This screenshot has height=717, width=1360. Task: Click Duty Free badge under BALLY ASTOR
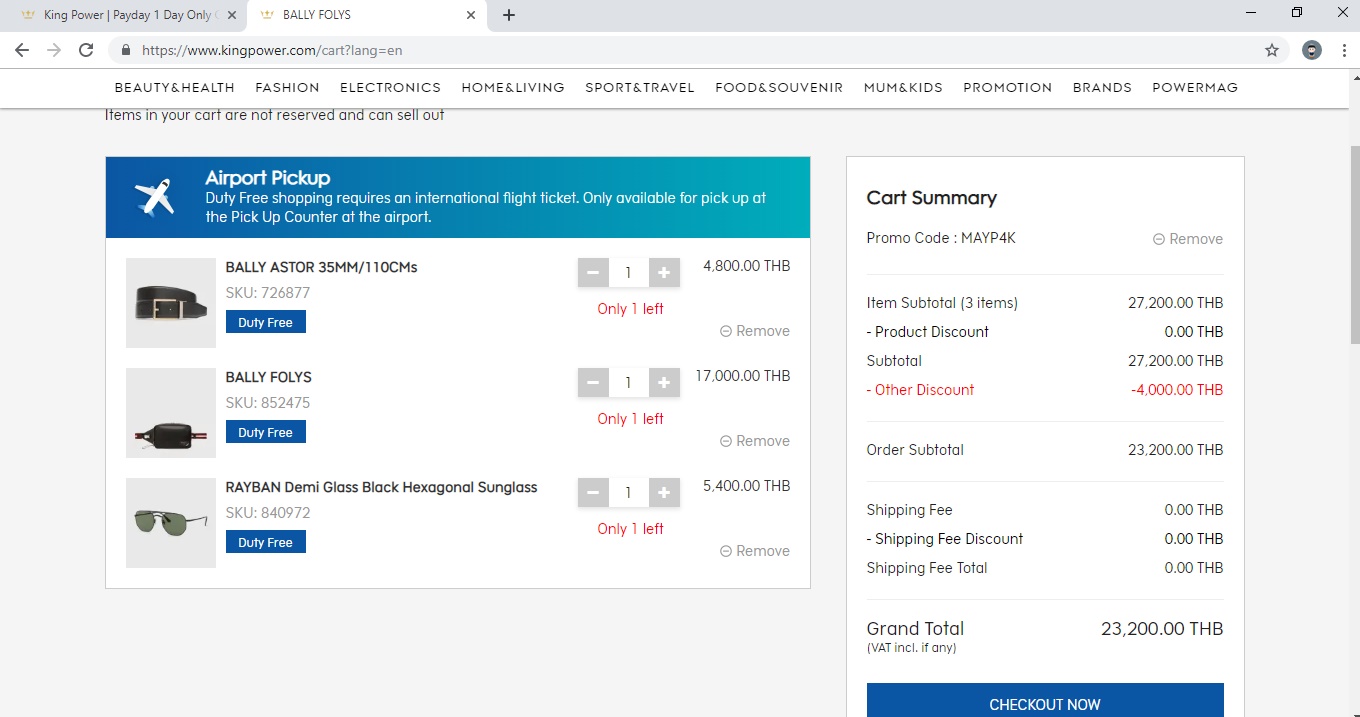coord(266,322)
